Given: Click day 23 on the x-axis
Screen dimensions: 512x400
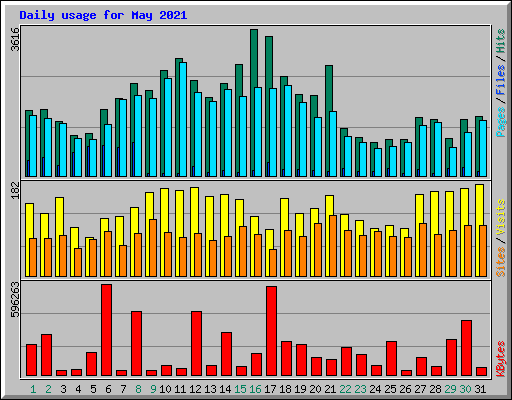Looking at the screenshot, I should (360, 389).
